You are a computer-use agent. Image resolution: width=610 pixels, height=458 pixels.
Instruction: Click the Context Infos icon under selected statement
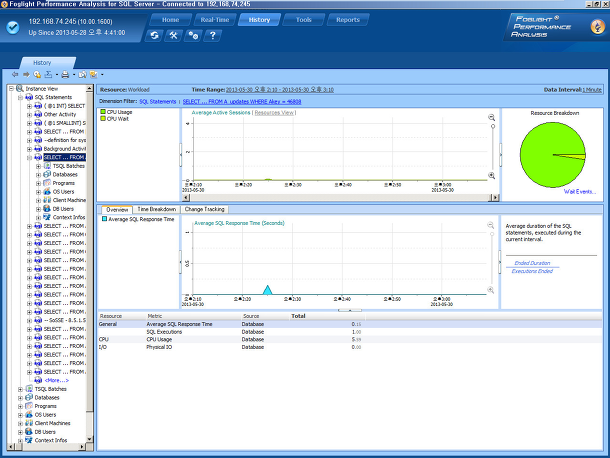[x=47, y=217]
